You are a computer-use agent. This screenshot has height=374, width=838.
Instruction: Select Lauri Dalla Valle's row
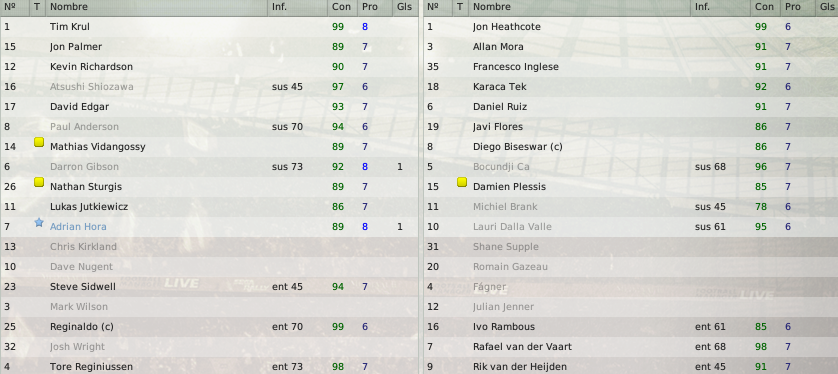click(631, 227)
